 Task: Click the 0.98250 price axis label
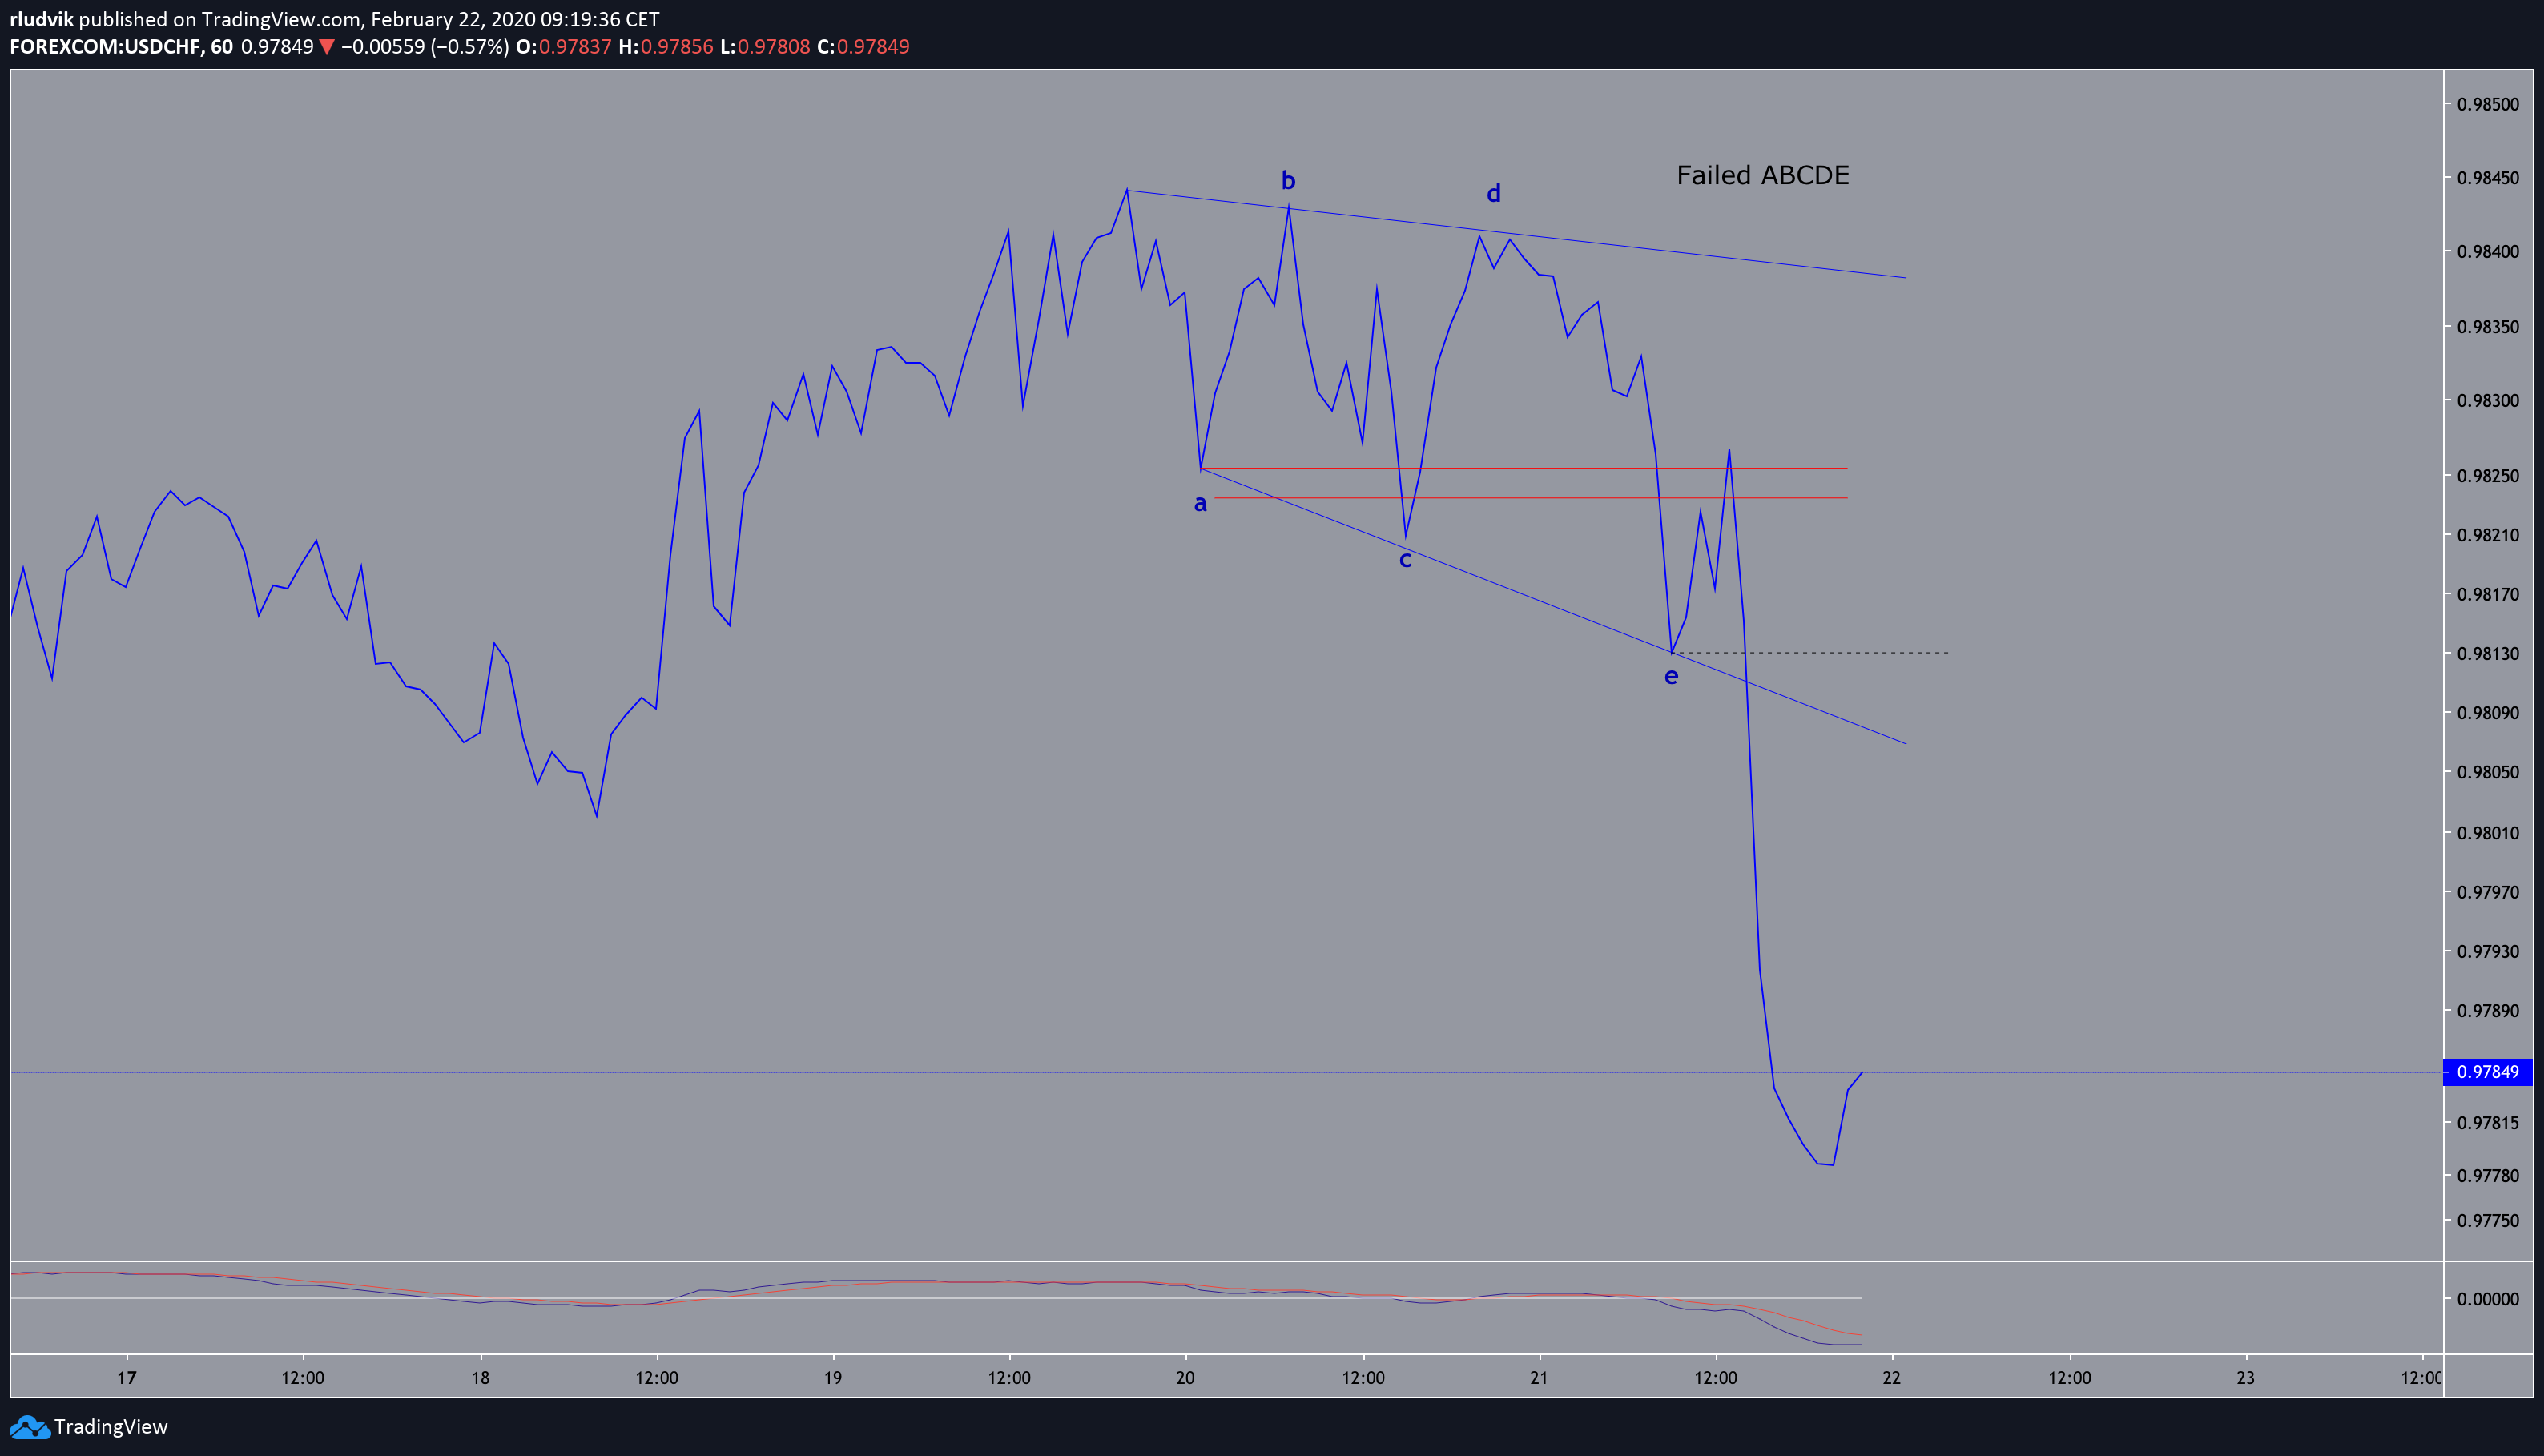tap(2487, 476)
